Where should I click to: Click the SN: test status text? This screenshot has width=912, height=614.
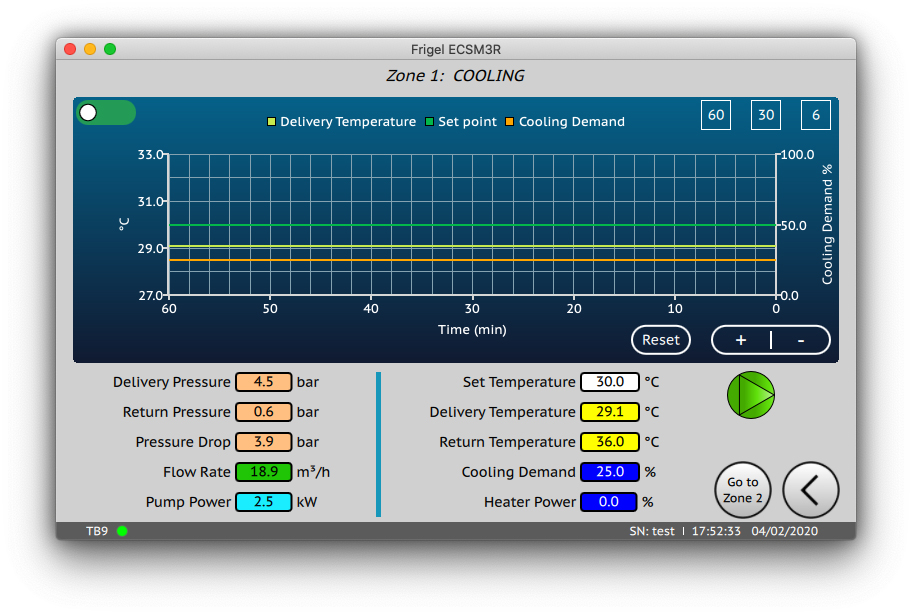click(x=651, y=531)
